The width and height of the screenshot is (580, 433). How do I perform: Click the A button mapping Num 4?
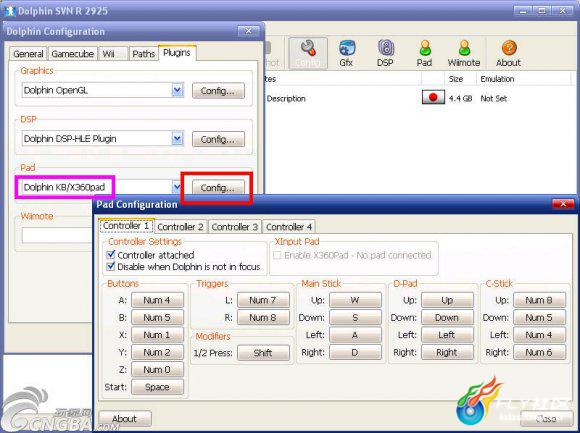157,300
